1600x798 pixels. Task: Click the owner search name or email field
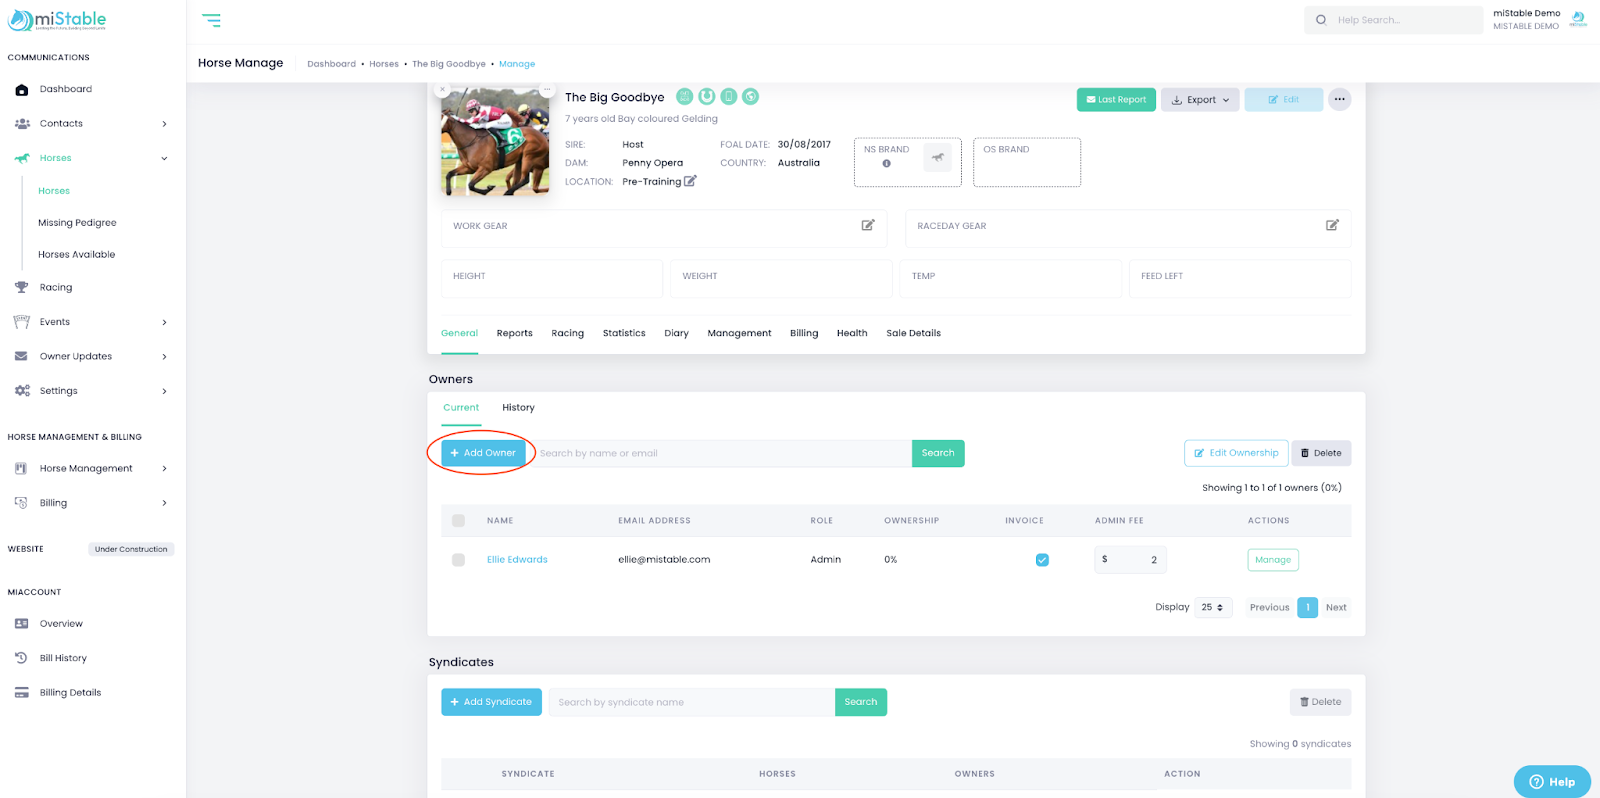click(x=720, y=454)
